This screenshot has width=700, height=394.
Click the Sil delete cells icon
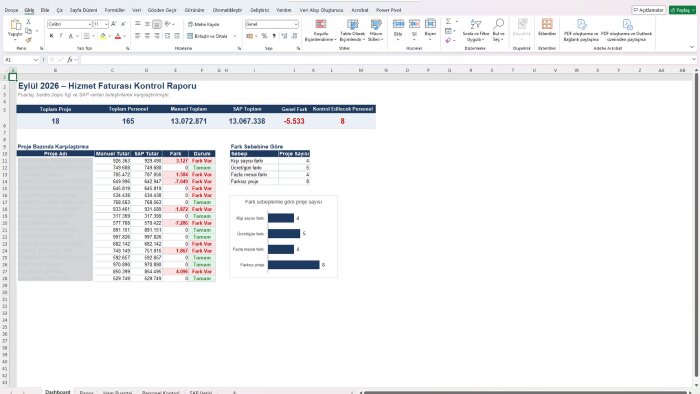click(414, 25)
